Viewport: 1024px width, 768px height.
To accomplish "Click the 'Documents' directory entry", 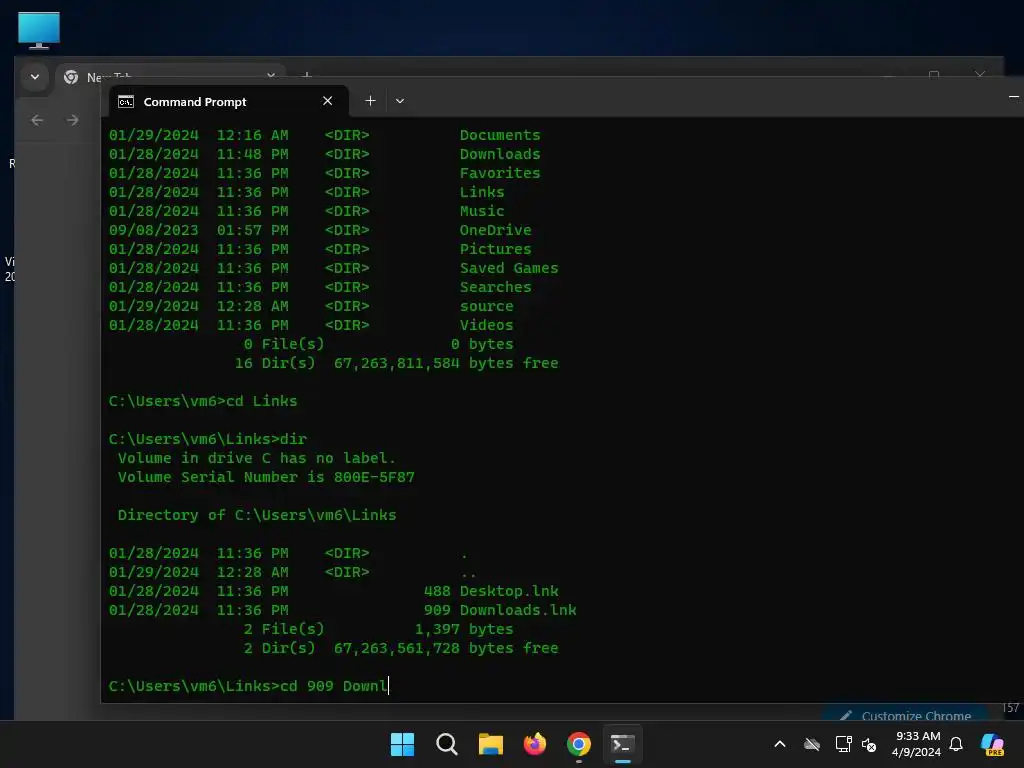I will (x=500, y=135).
